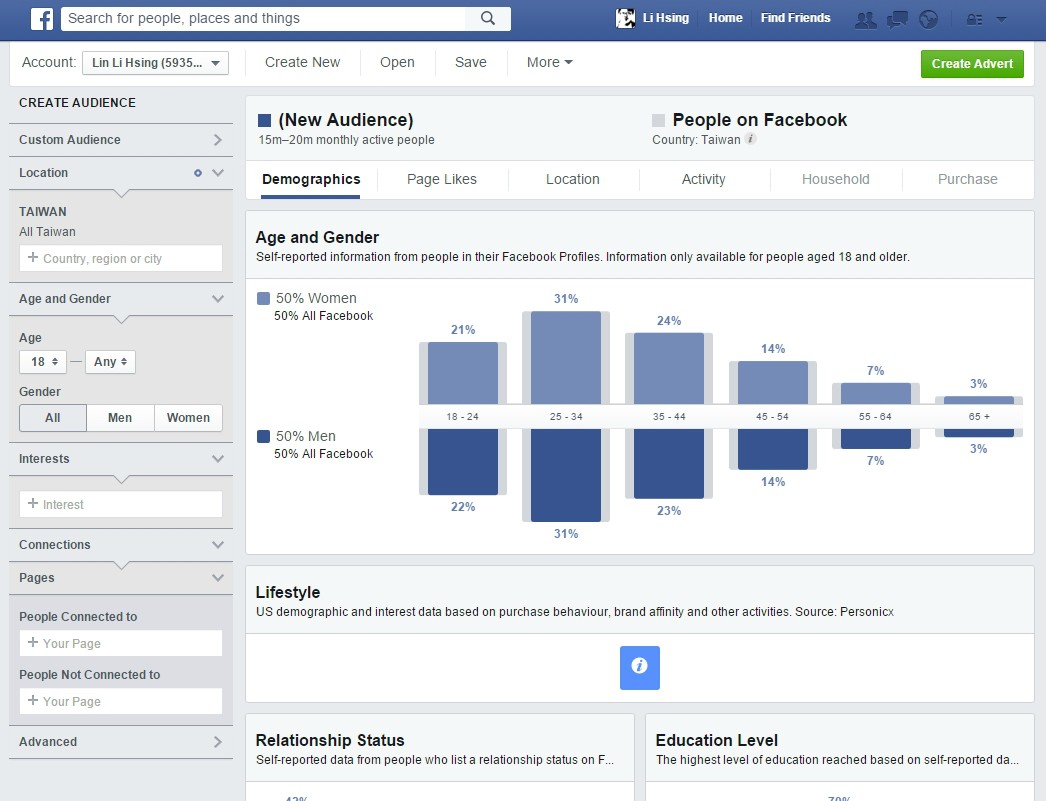
Task: Click the plus icon in Country, region field
Action: pos(33,257)
